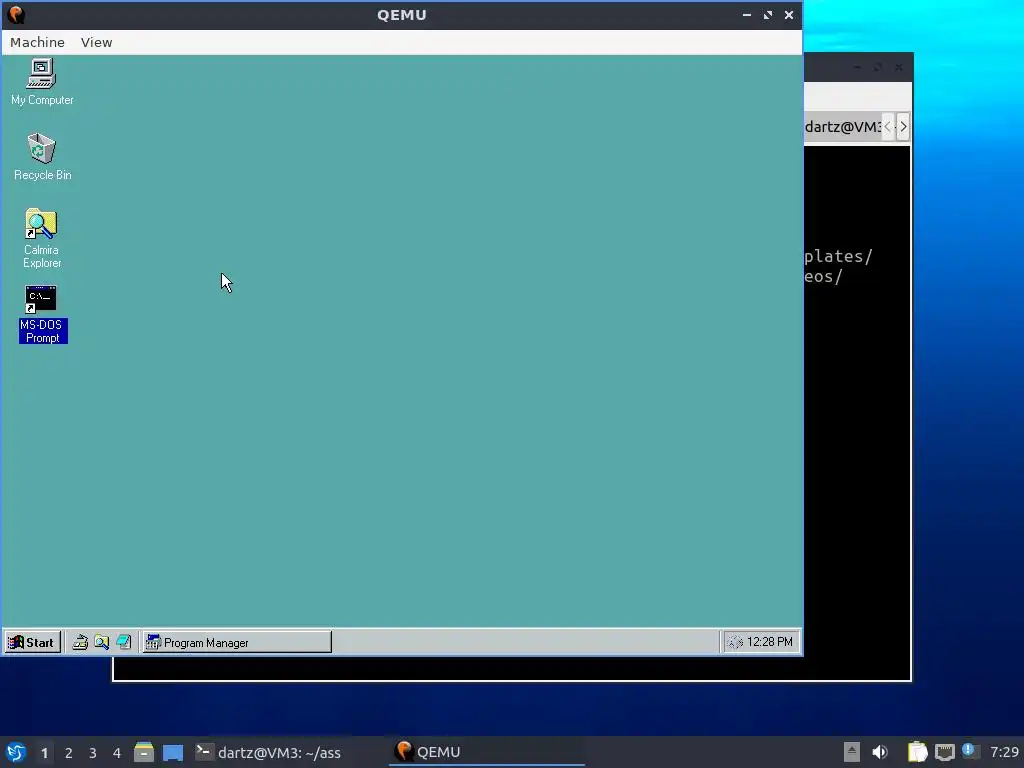Activate the Program Manager taskbar button
1024x768 pixels.
pyautogui.click(x=237, y=642)
